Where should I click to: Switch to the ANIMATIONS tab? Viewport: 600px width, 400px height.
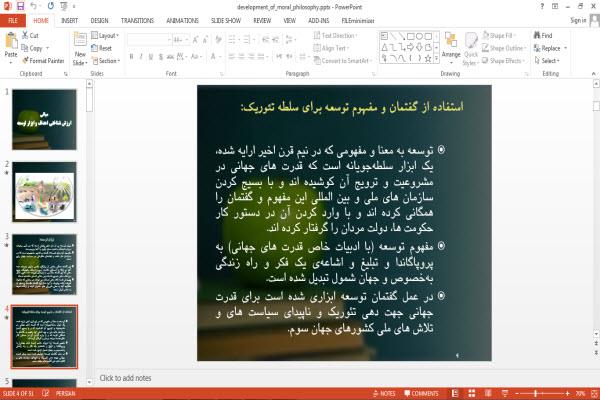[183, 21]
